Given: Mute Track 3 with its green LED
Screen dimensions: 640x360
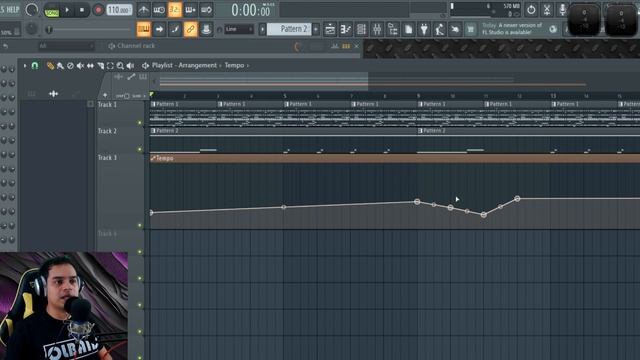Looking at the screenshot, I should pos(140,225).
